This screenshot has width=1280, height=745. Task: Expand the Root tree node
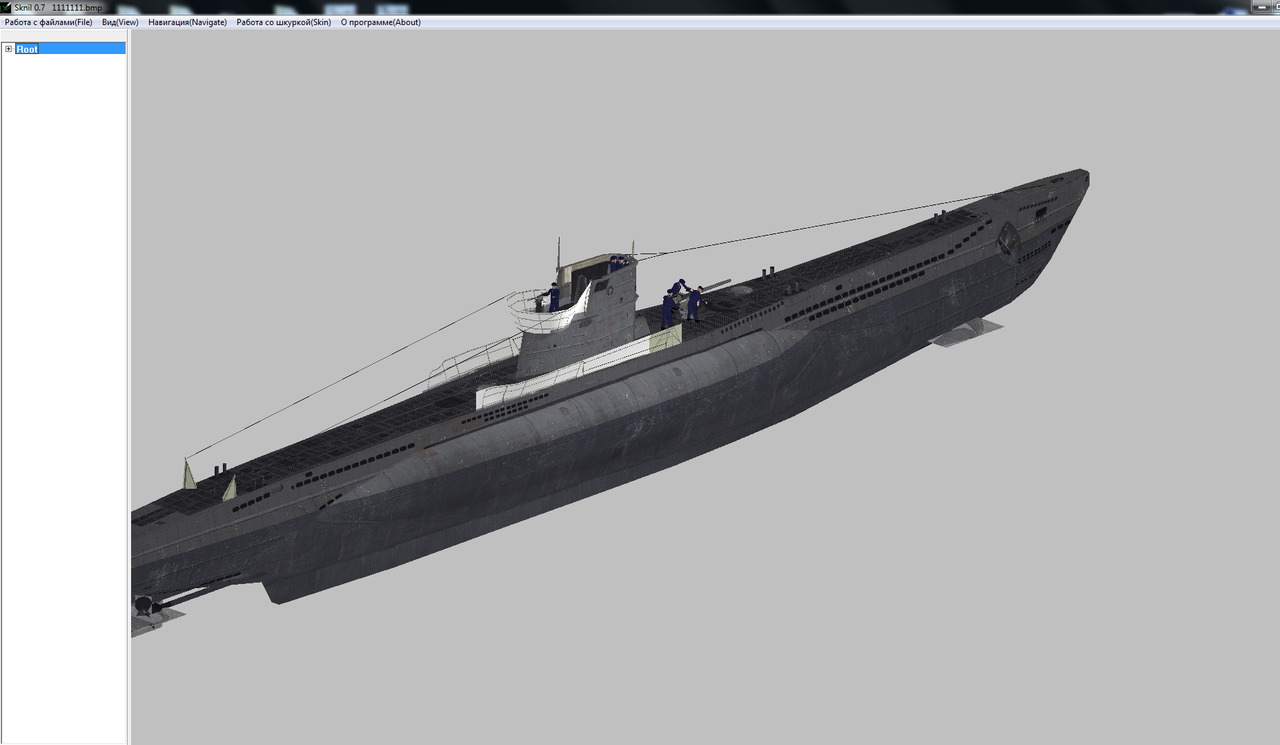coord(8,49)
